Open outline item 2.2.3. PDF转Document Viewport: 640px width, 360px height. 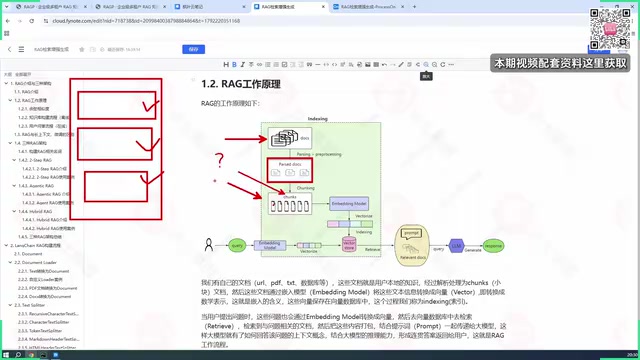[x=47, y=288]
